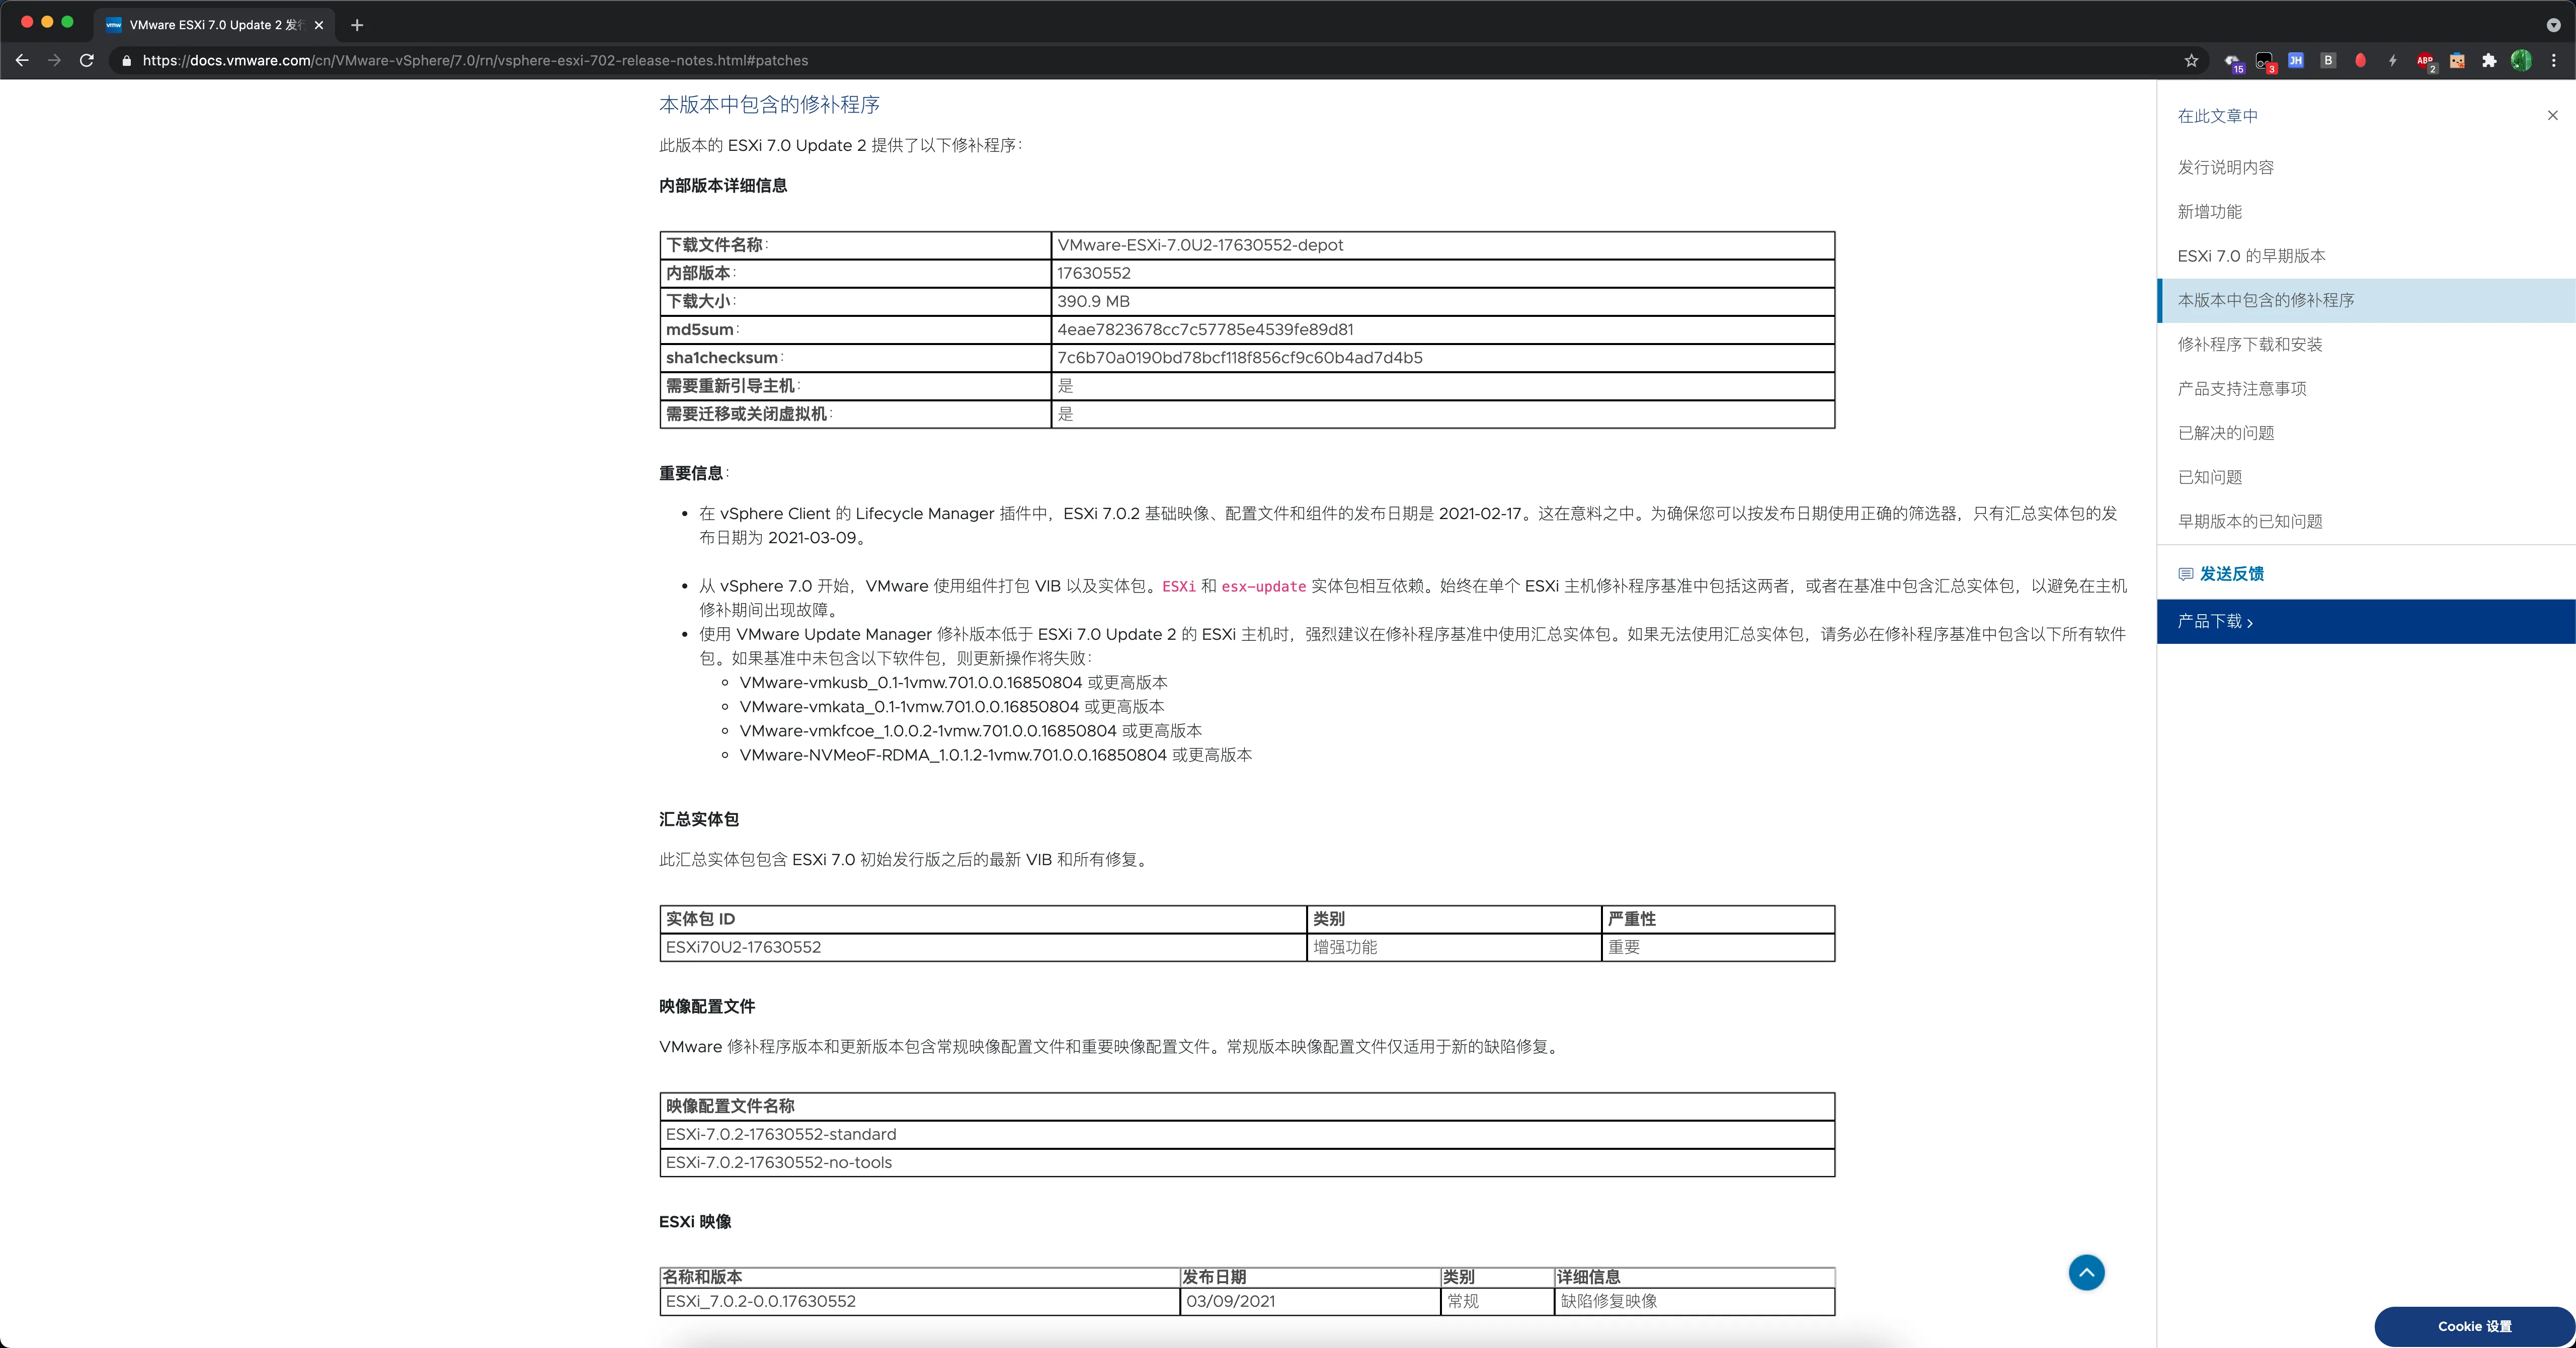Jump to 修补程序下载和安装 section

click(2249, 344)
